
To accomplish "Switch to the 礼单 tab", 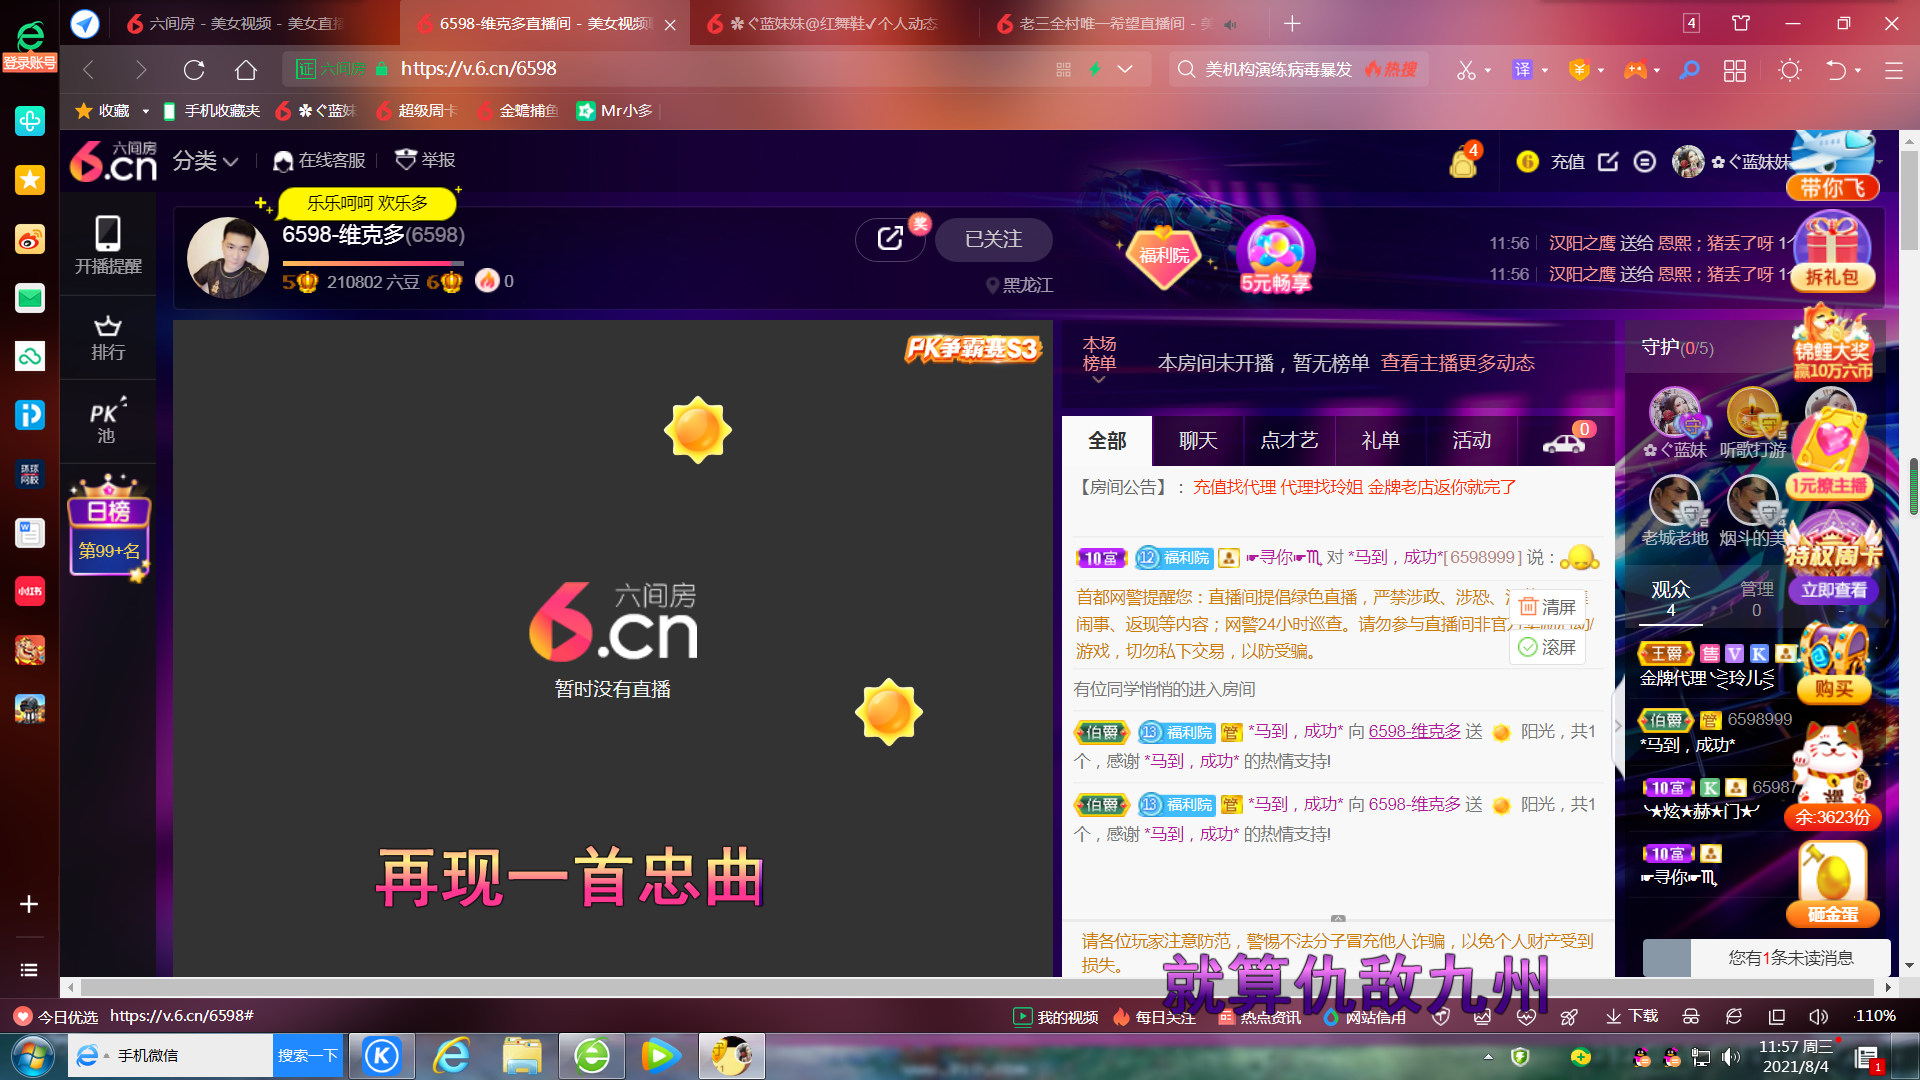I will pyautogui.click(x=1380, y=441).
